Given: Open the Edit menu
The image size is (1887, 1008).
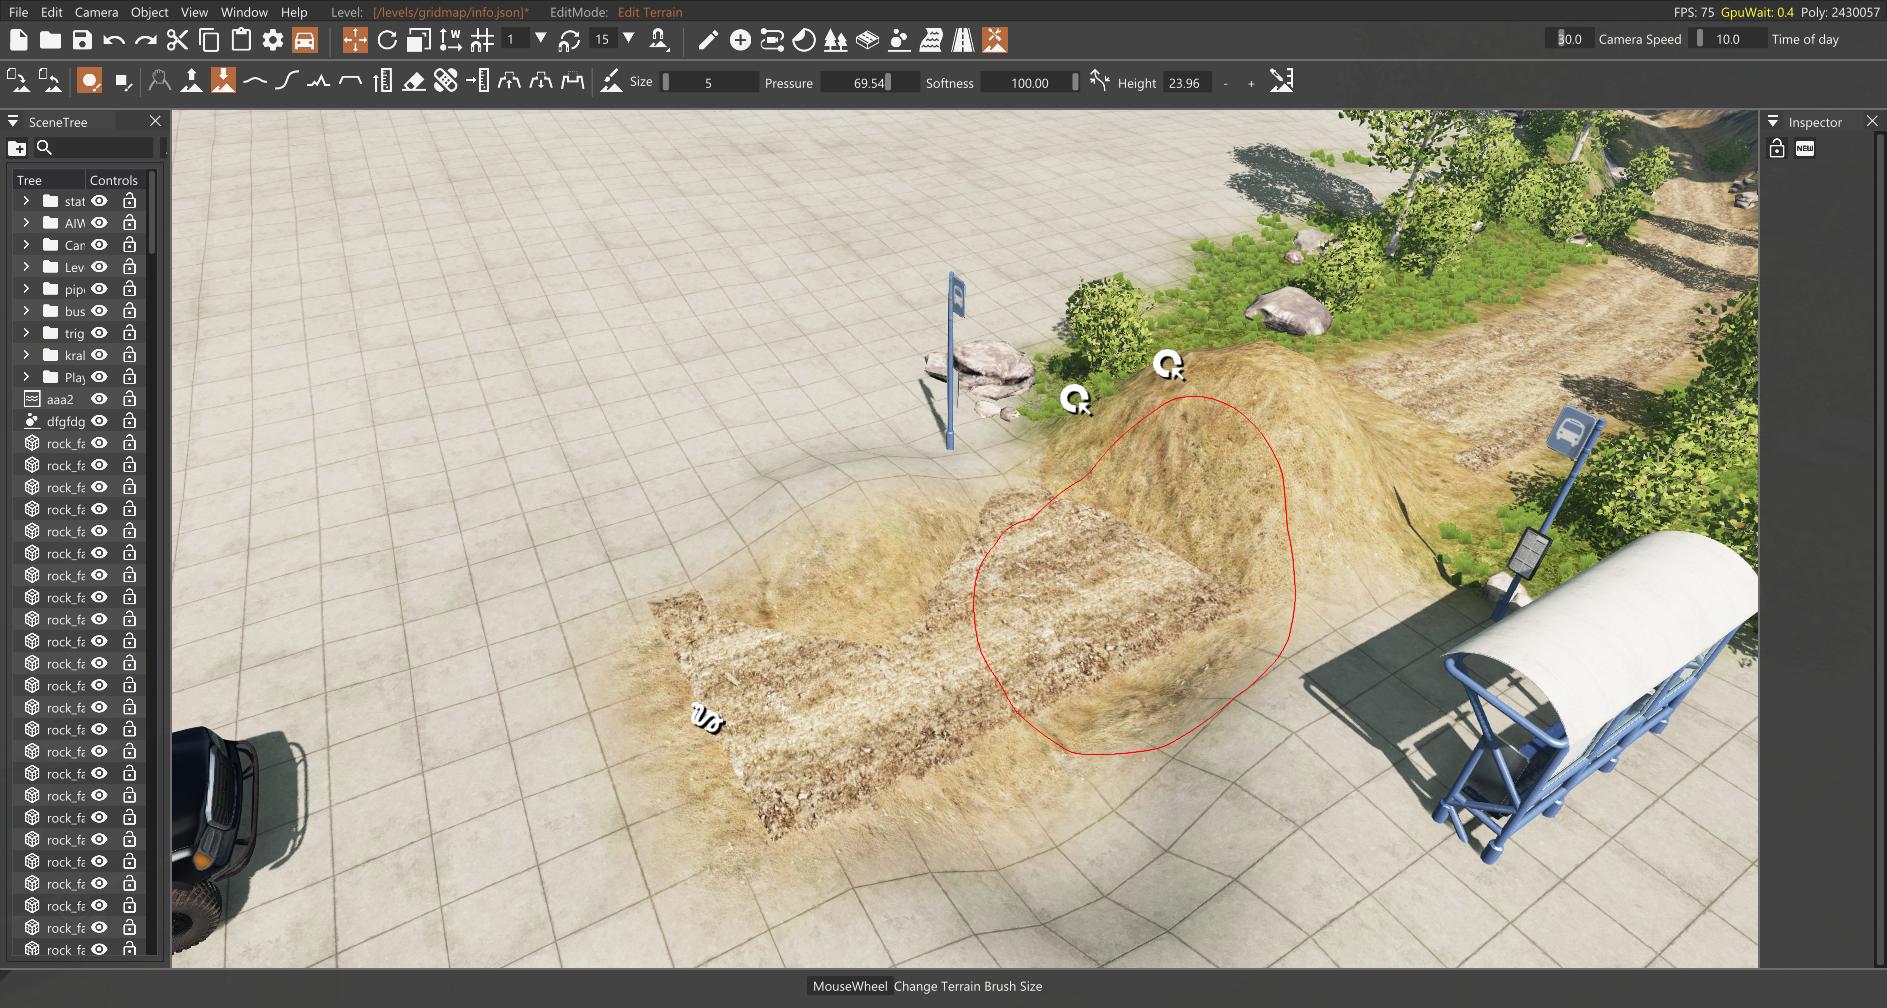Looking at the screenshot, I should coord(51,12).
